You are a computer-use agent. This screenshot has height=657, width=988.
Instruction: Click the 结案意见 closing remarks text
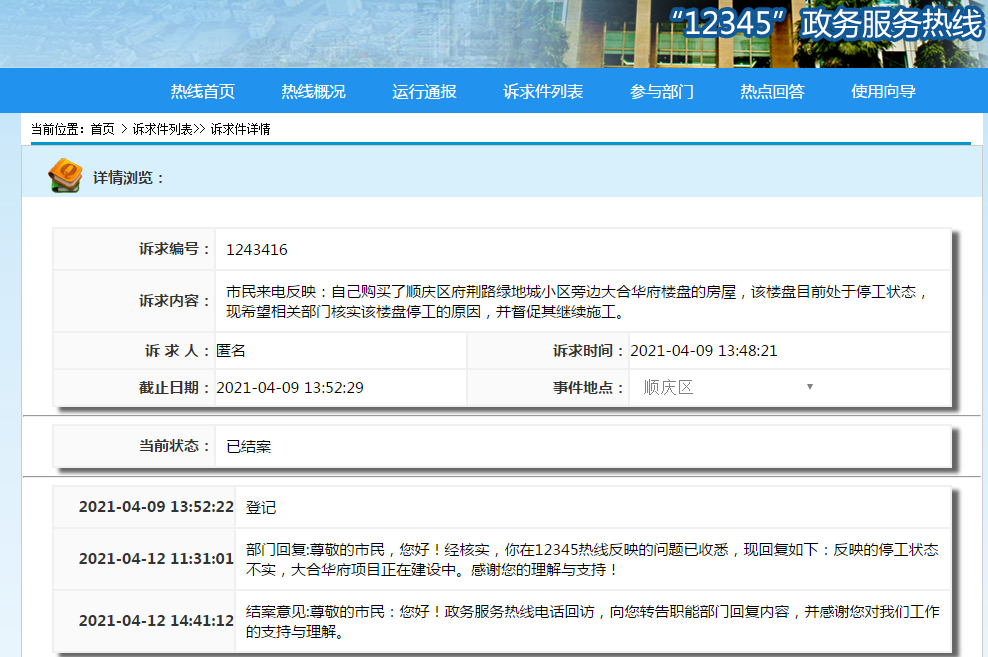coord(592,621)
